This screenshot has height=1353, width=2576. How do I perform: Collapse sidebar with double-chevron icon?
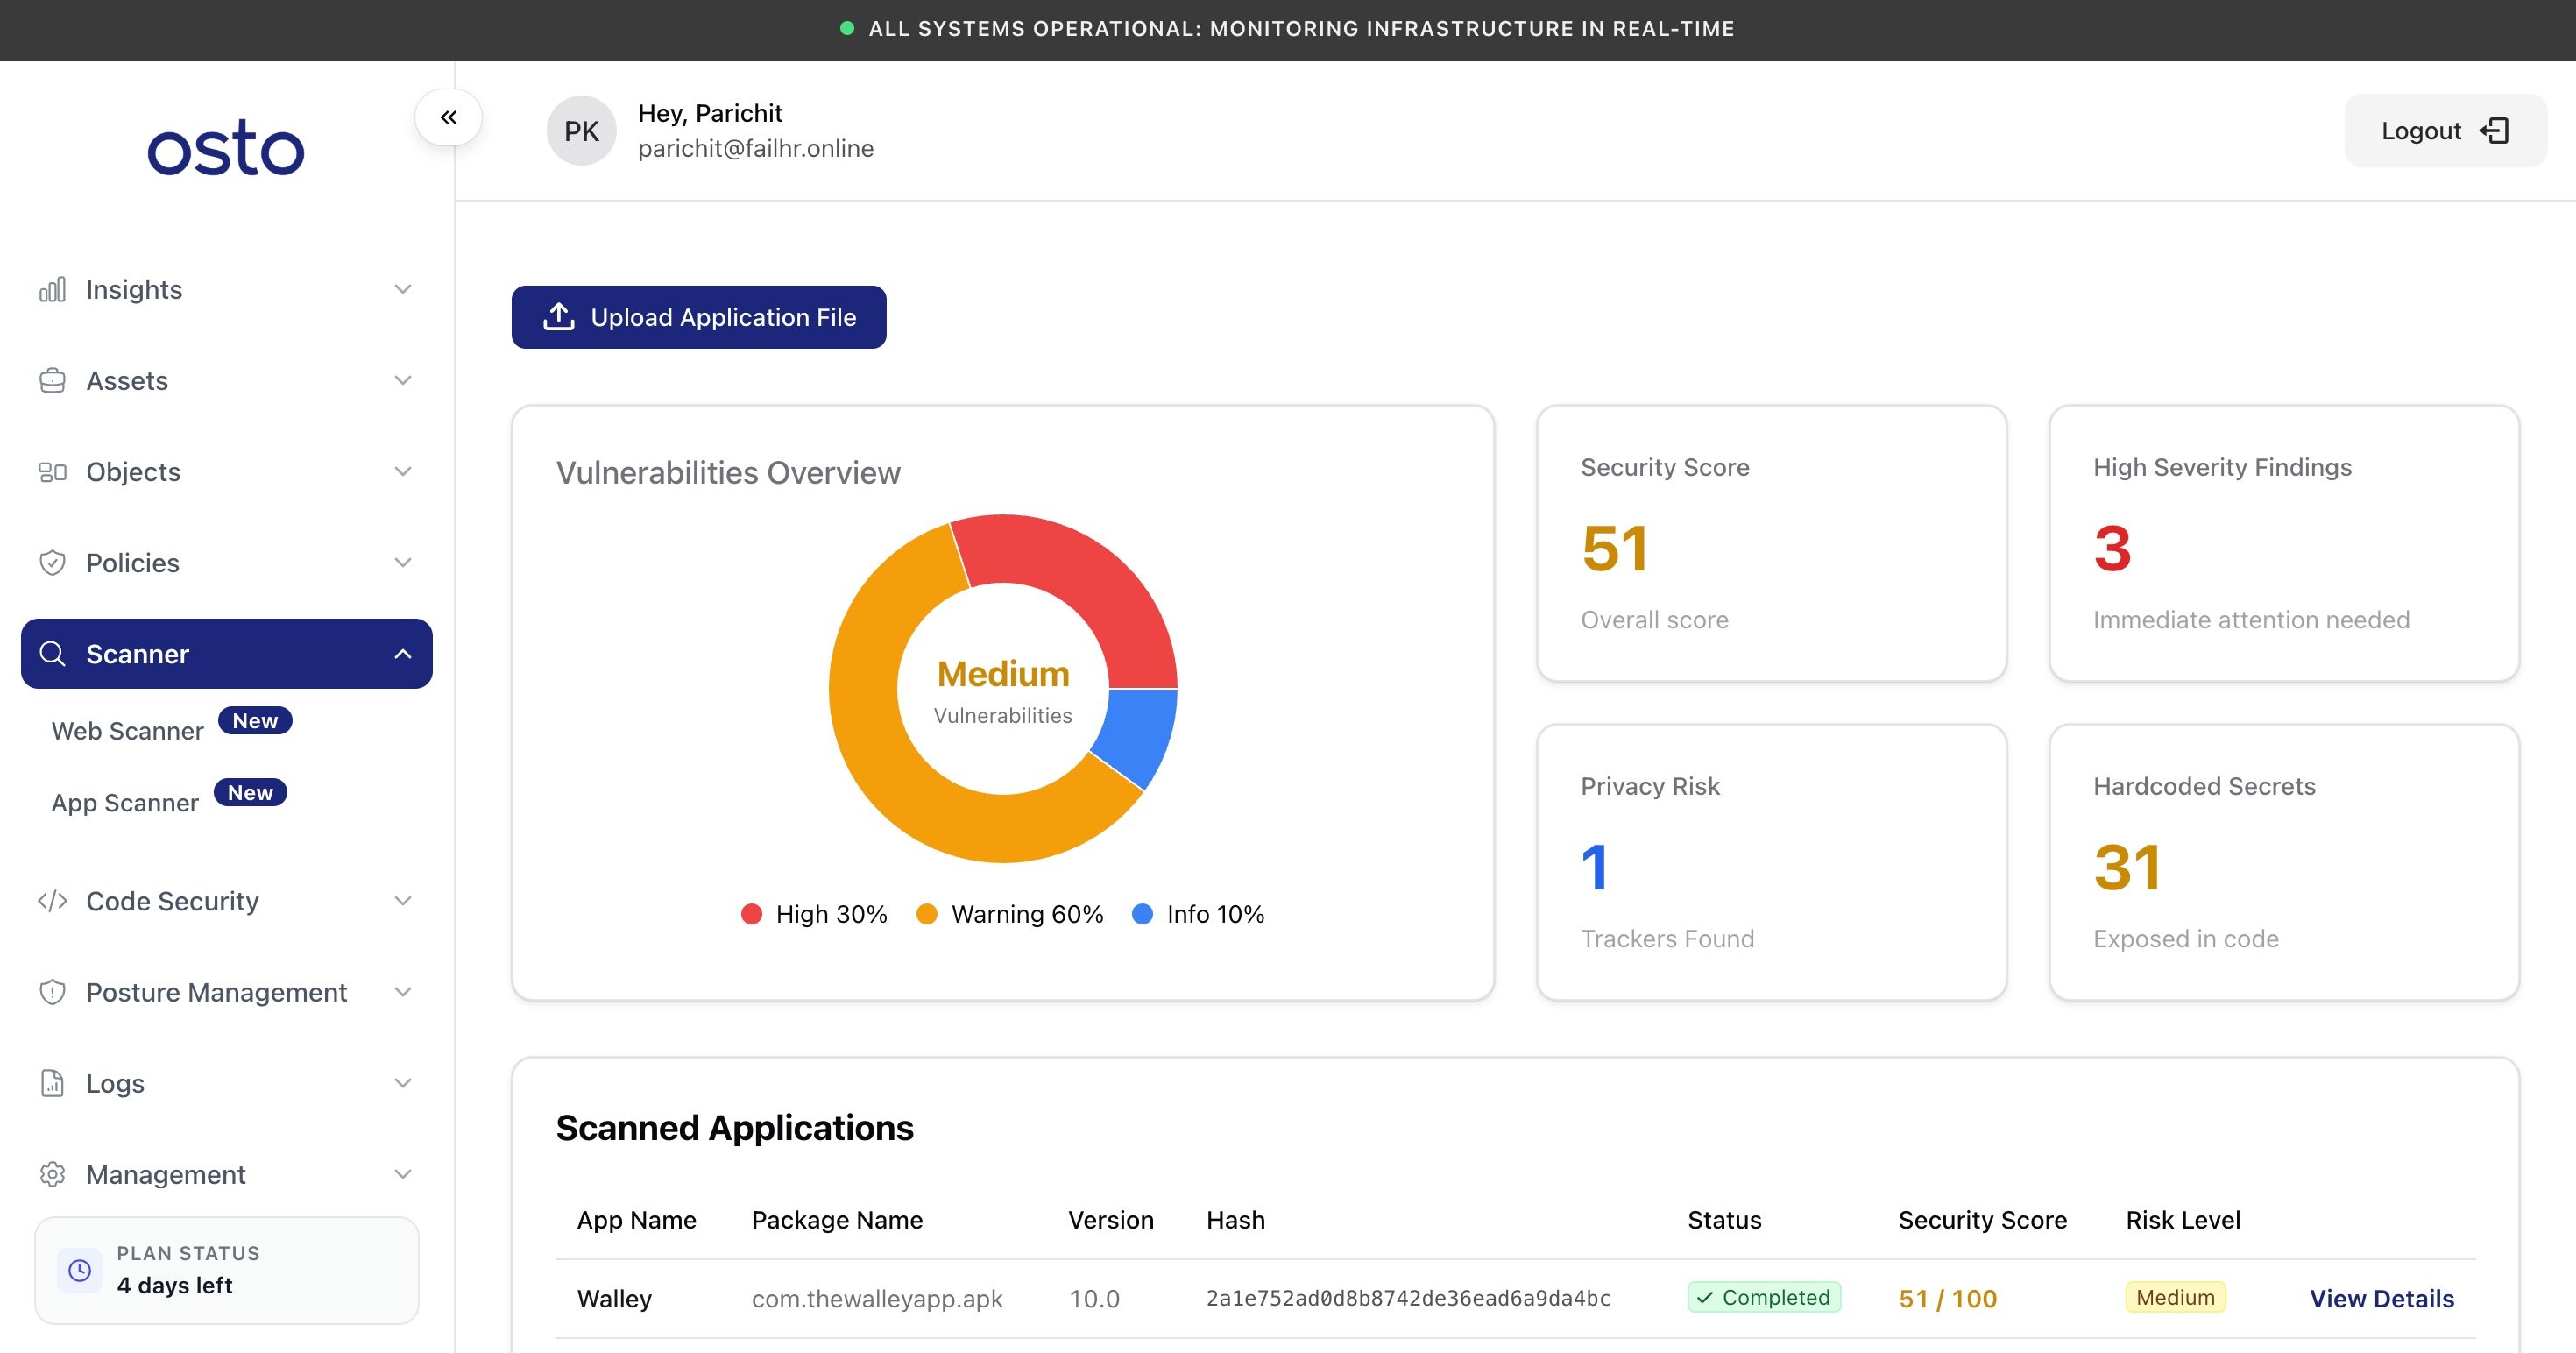click(x=448, y=117)
